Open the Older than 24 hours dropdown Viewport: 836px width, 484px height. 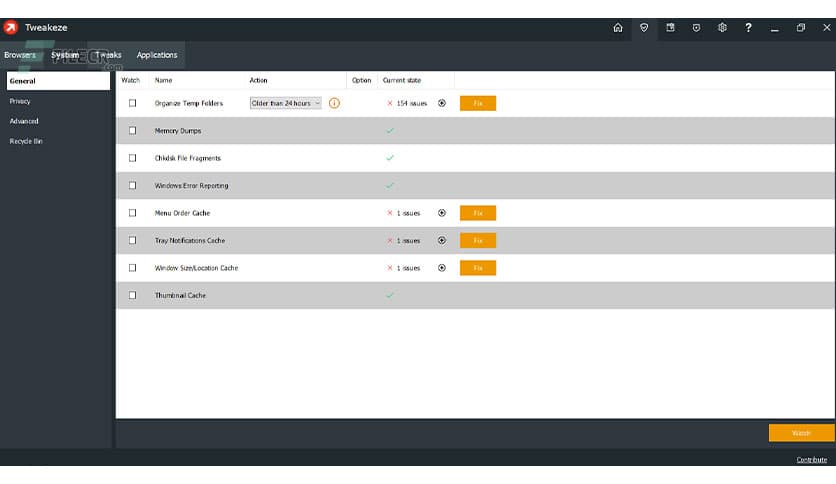[x=286, y=103]
